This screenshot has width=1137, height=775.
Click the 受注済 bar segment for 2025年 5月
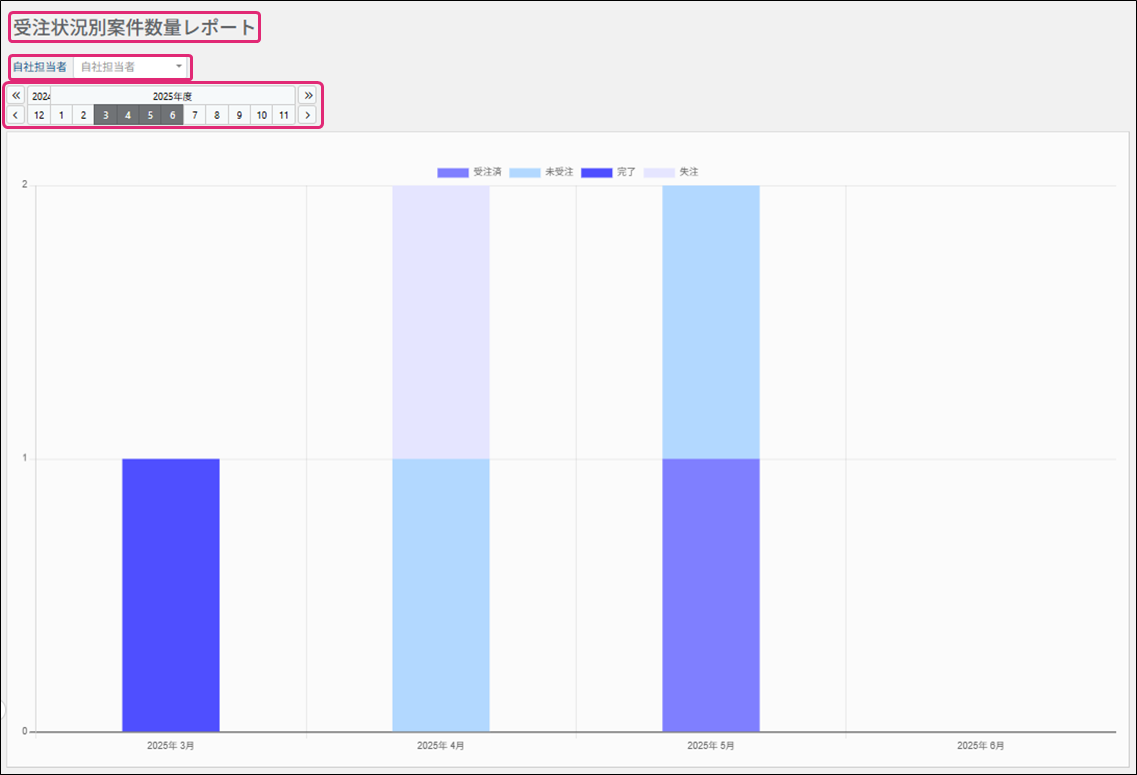pyautogui.click(x=711, y=595)
